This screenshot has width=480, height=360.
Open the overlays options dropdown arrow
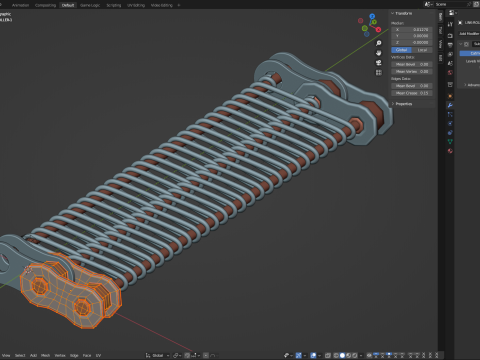click(319, 355)
